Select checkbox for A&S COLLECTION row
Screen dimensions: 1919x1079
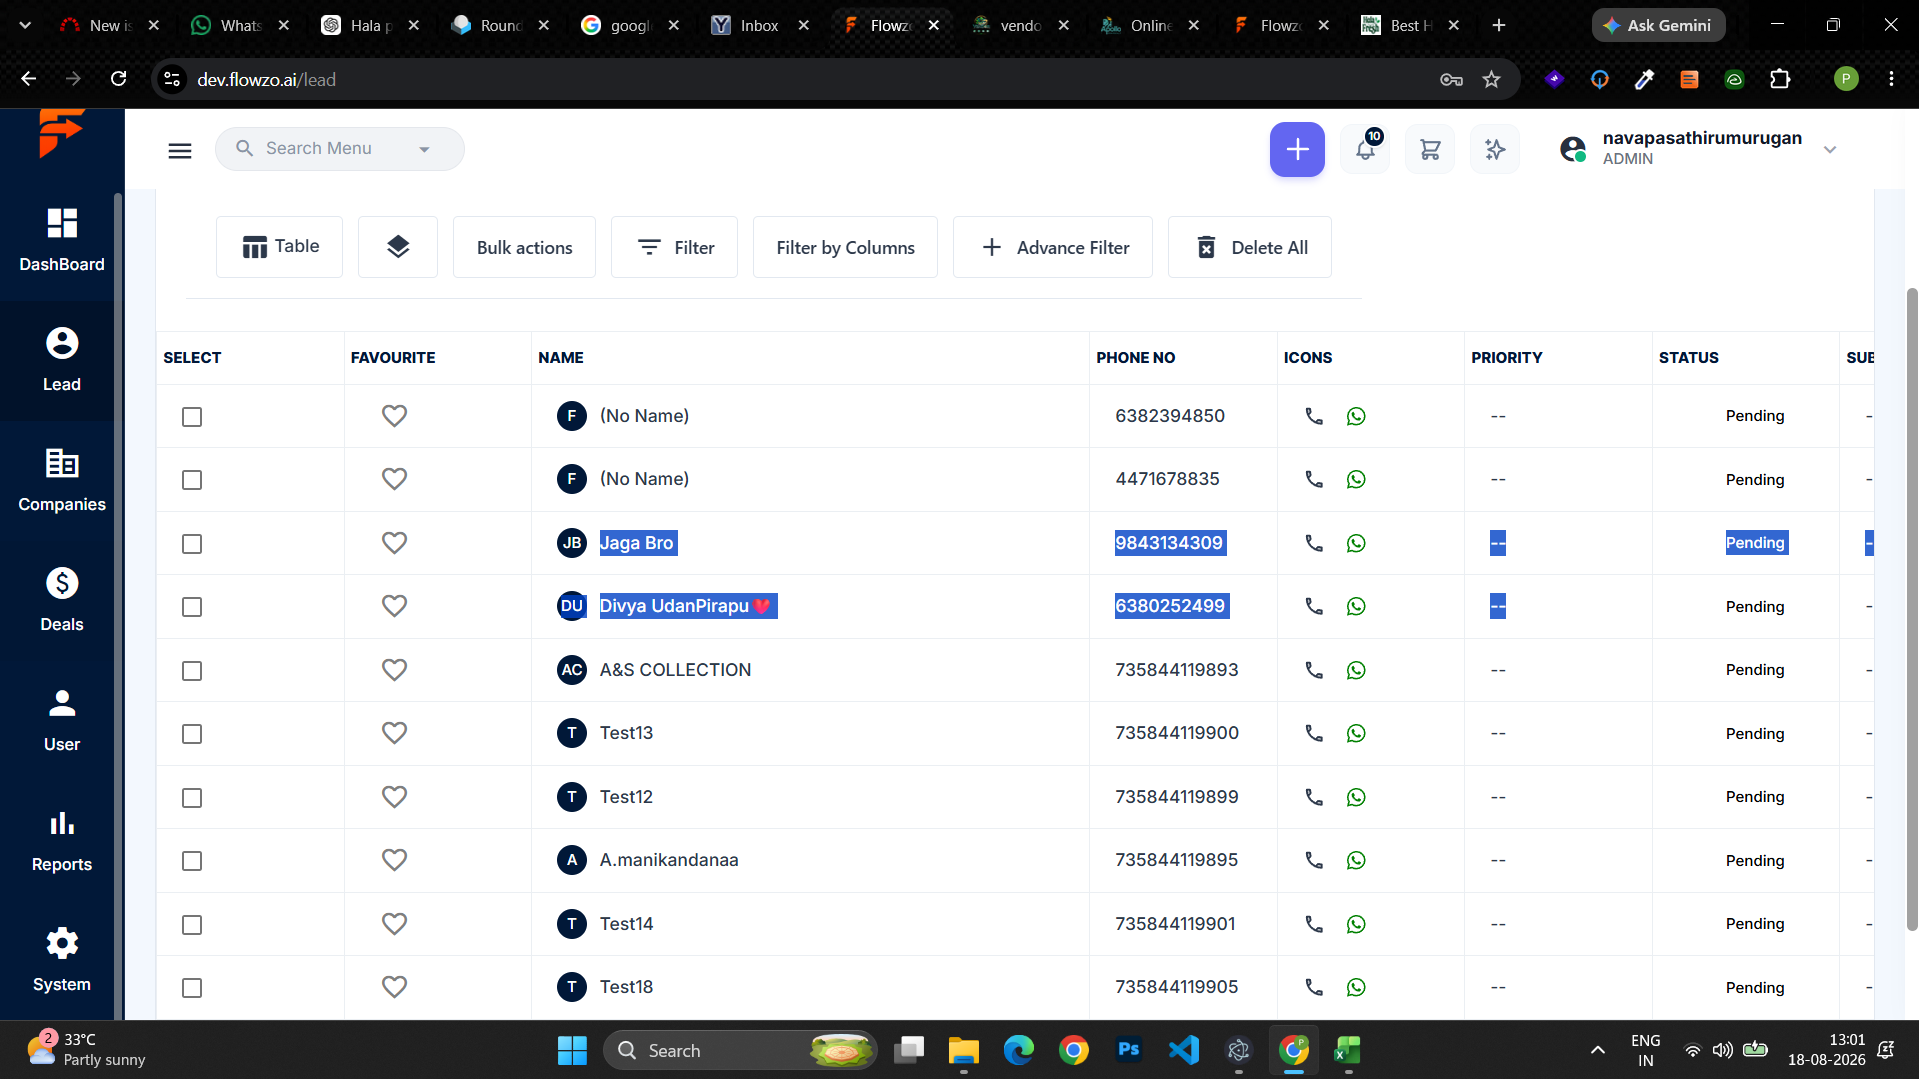[x=192, y=671]
